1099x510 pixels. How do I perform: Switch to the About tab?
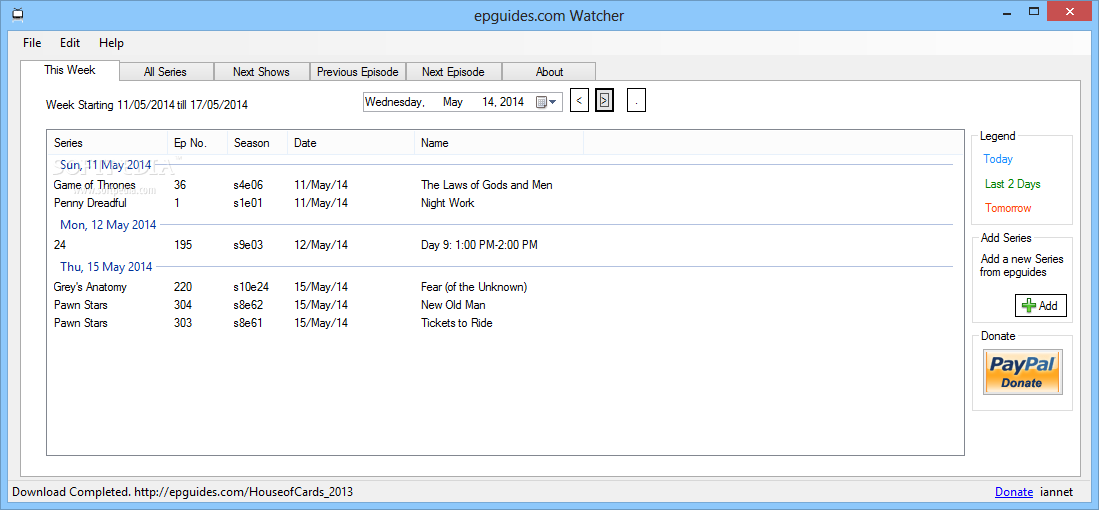tap(549, 71)
